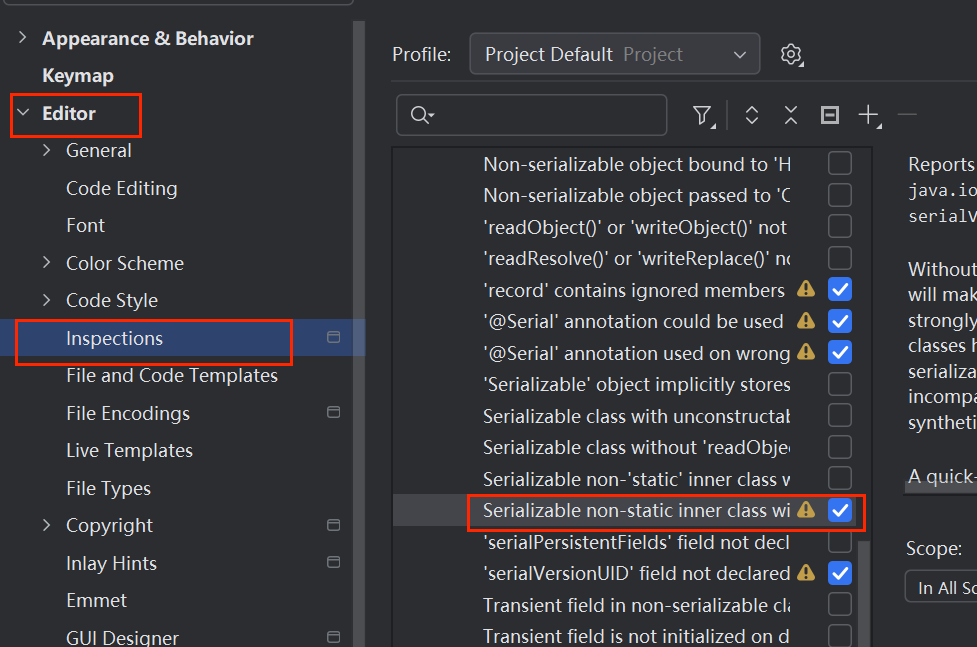Expand General settings chevron
This screenshot has height=647, width=977.
click(x=47, y=150)
